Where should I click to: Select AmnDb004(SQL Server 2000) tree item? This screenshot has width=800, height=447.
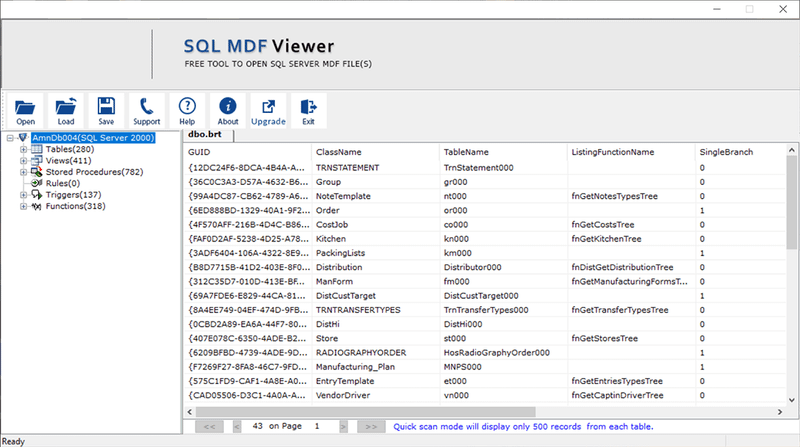point(93,138)
